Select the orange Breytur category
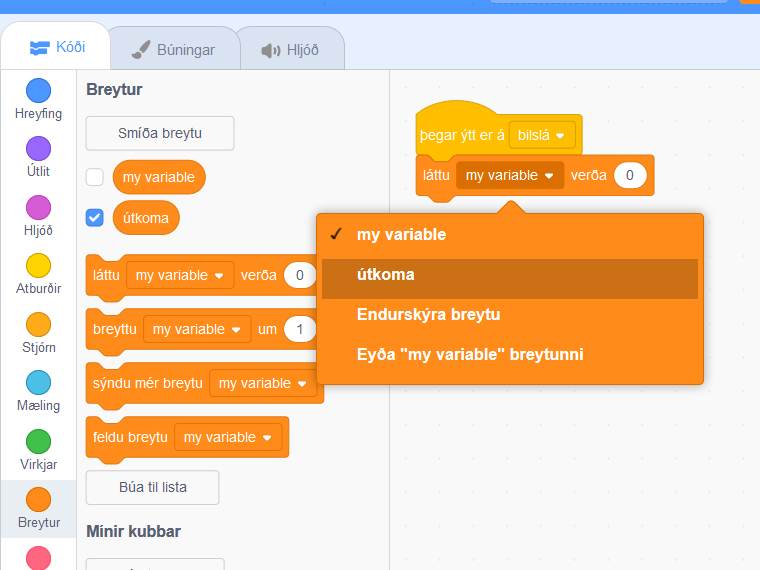 38,499
